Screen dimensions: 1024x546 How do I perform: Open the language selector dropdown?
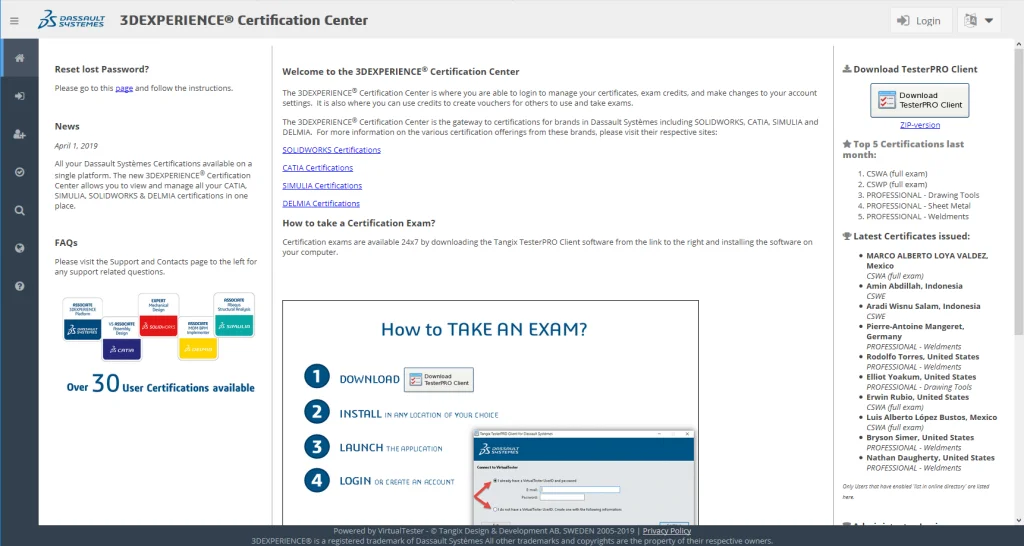[x=979, y=20]
